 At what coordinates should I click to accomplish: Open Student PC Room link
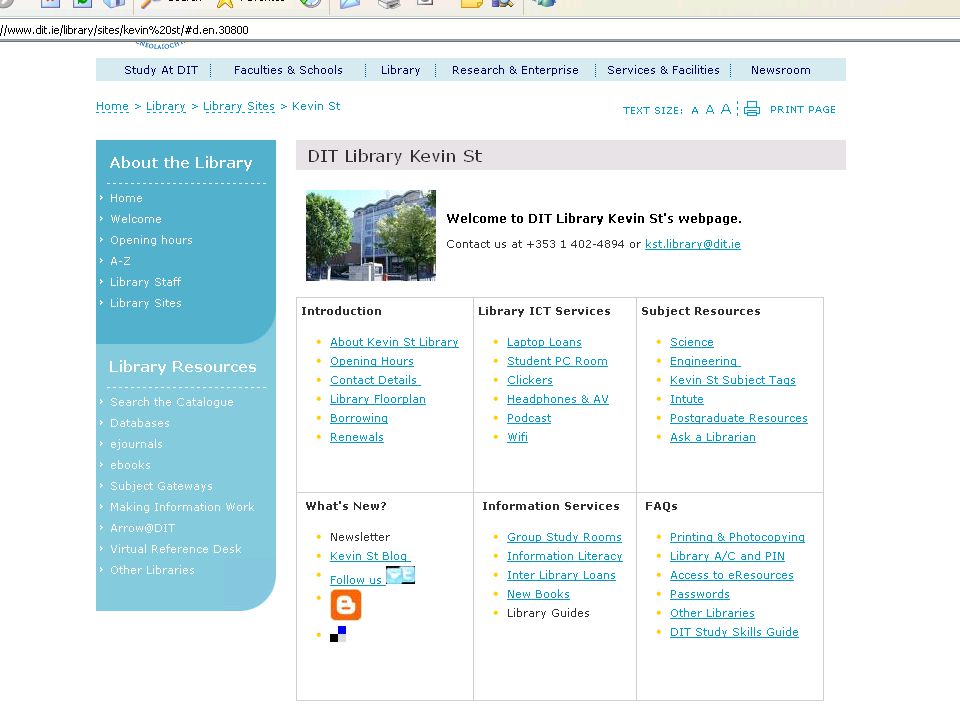pos(557,361)
